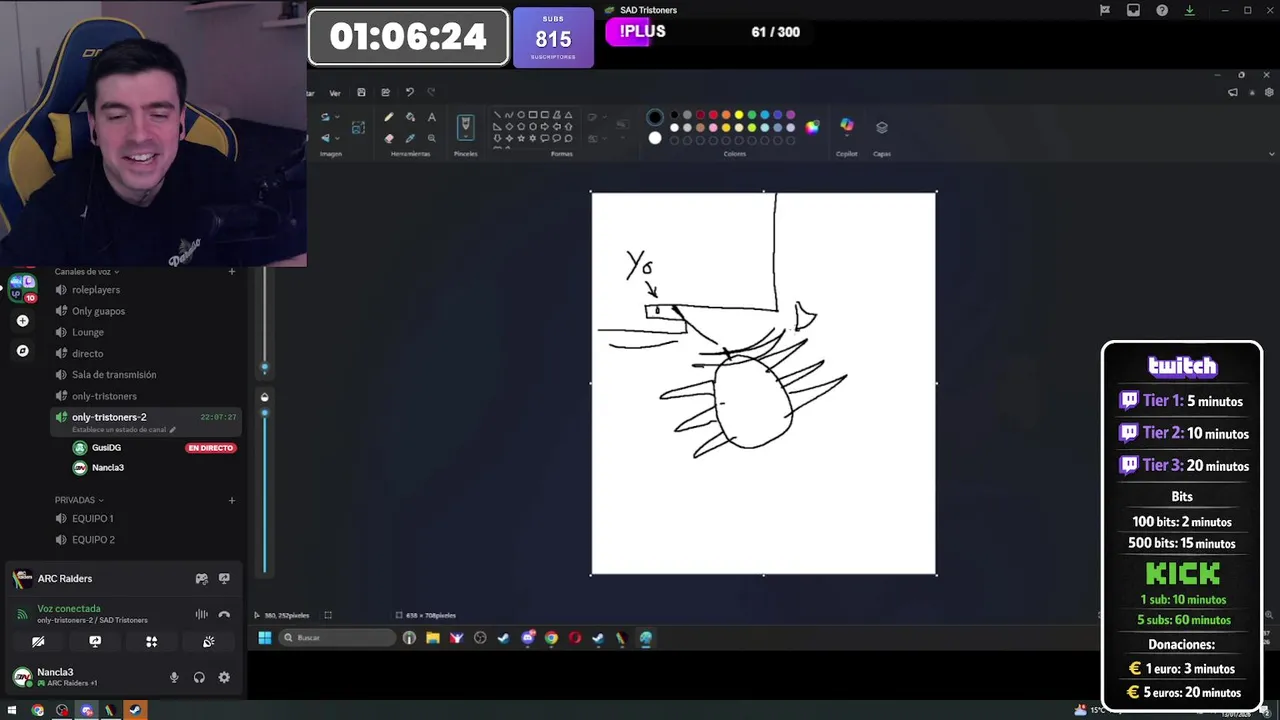The width and height of the screenshot is (1280, 720).
Task: Select the Text tool in Paint
Action: (432, 116)
